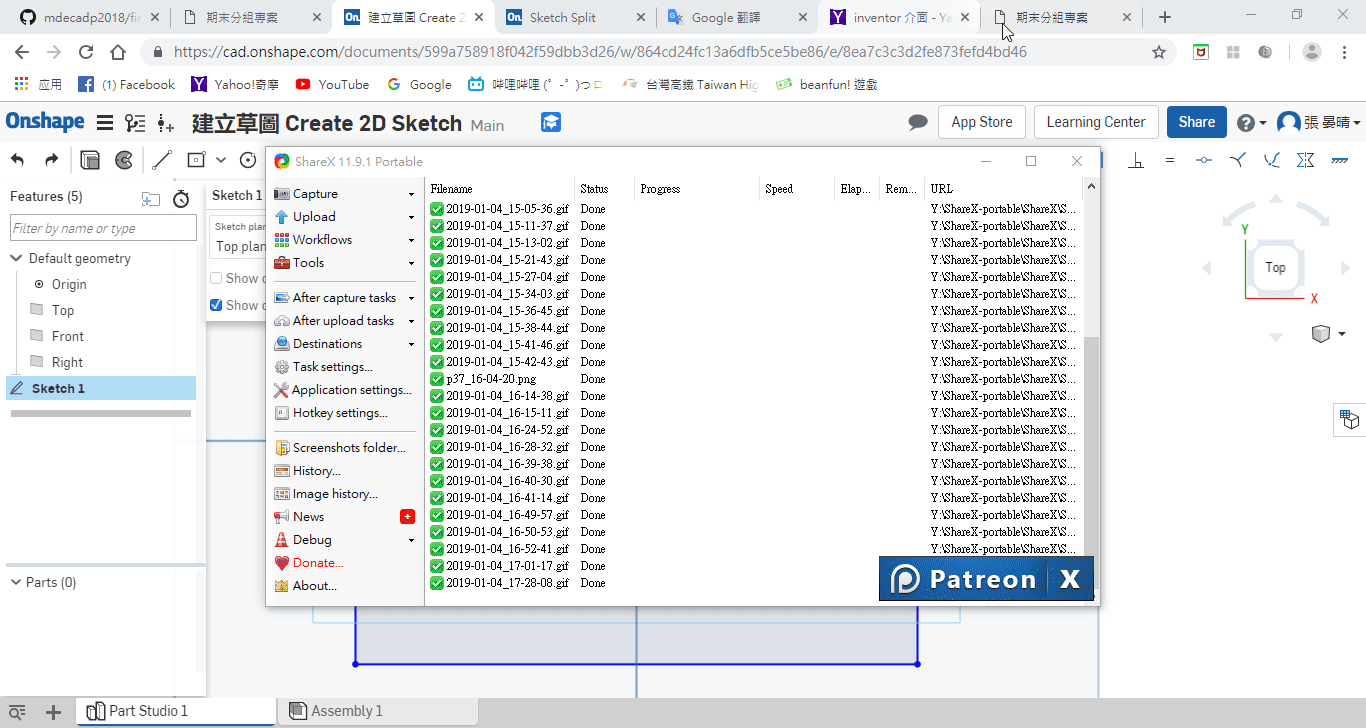
Task: Click the Patreon banner in ShareX
Action: point(986,578)
